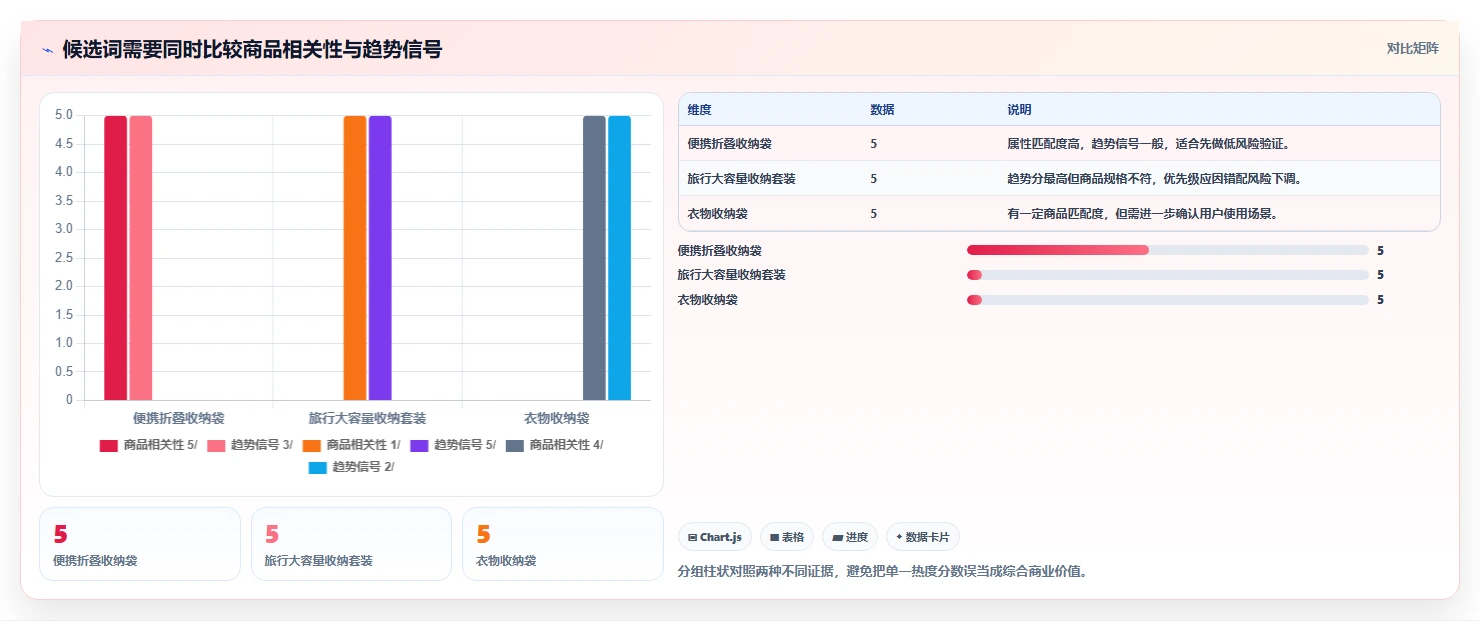
Task: Click the 旅行大容量收纳套装 x-axis label in chart
Action: [x=367, y=418]
